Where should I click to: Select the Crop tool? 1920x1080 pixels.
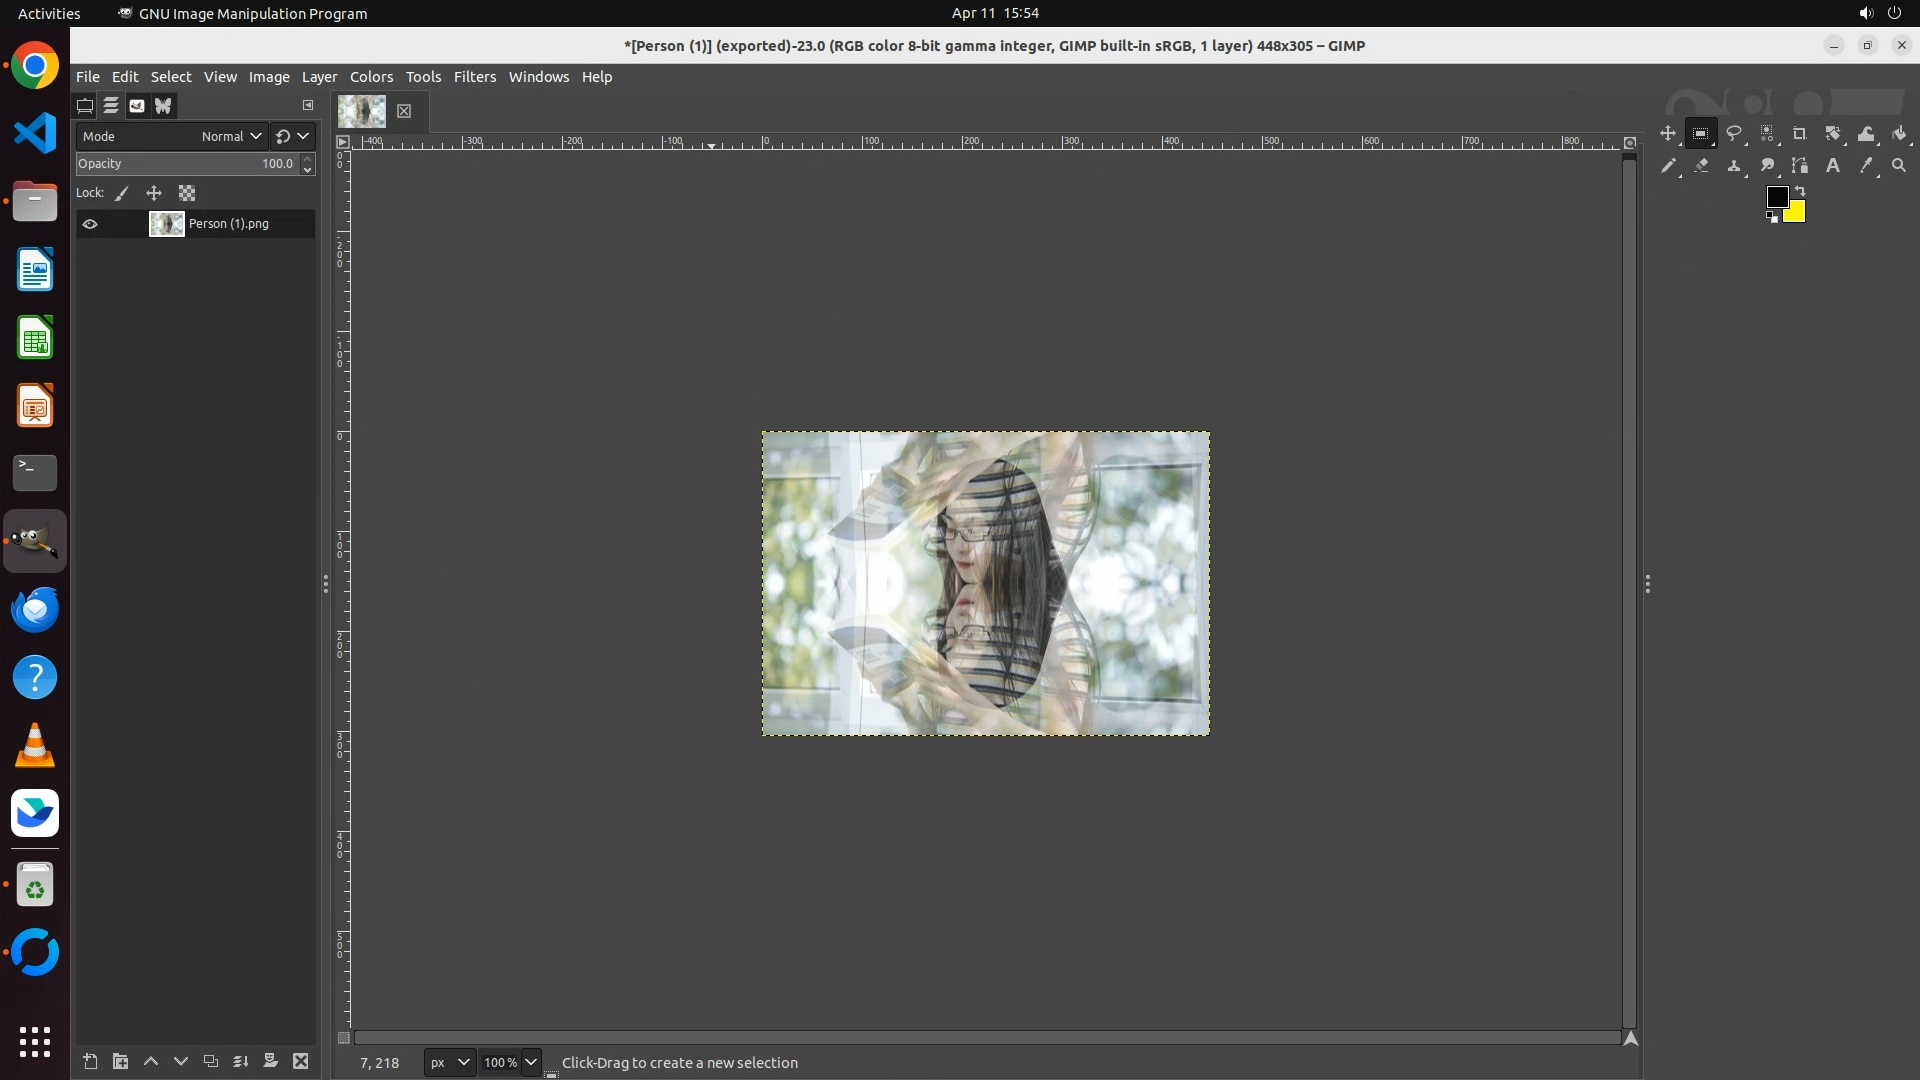(x=1800, y=133)
